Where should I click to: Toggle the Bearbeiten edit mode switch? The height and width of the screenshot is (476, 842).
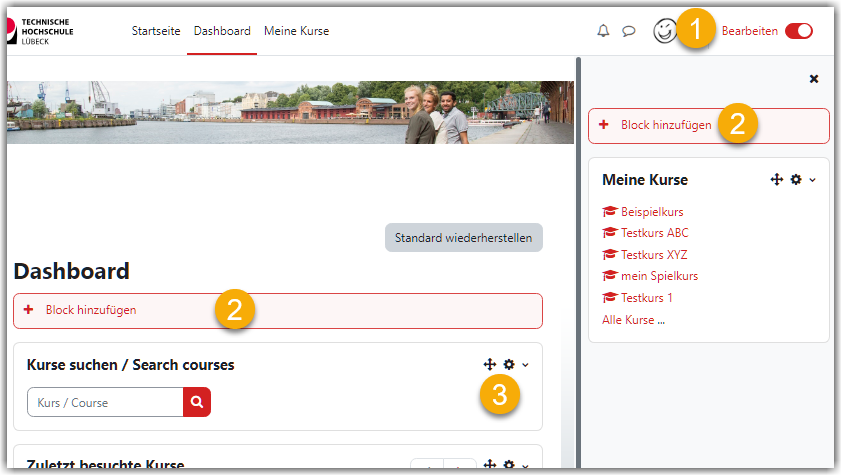(x=799, y=31)
